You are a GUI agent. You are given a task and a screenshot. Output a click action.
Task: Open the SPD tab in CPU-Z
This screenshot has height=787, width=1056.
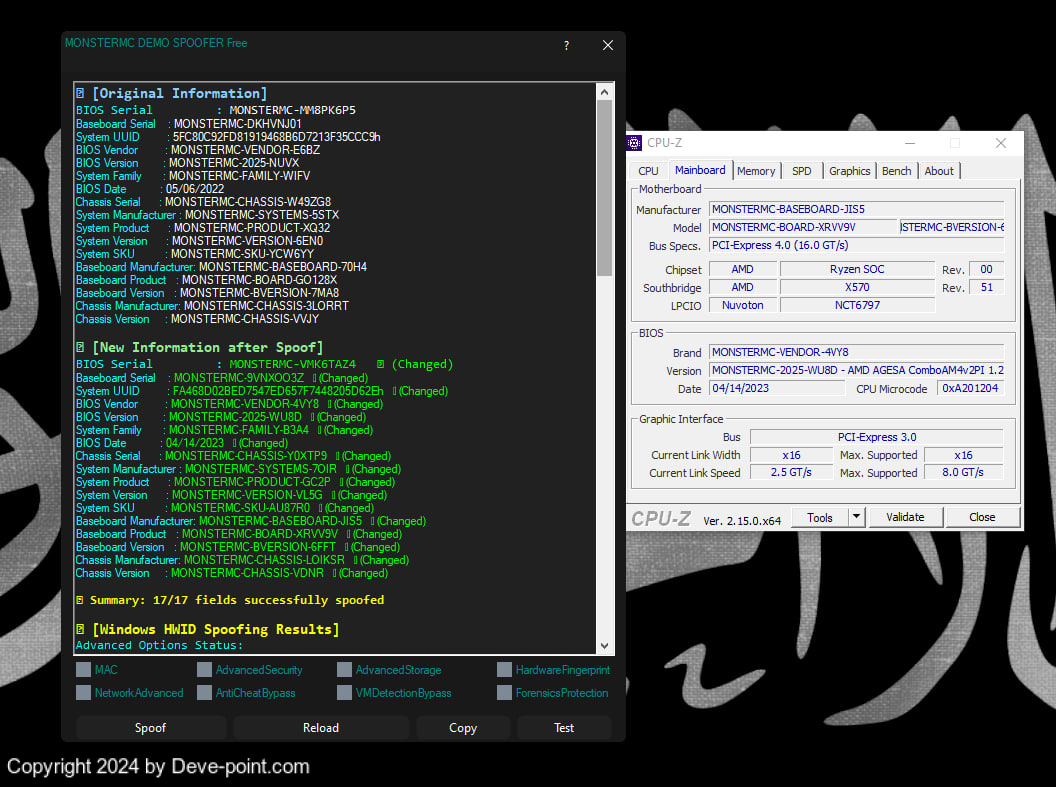click(802, 171)
